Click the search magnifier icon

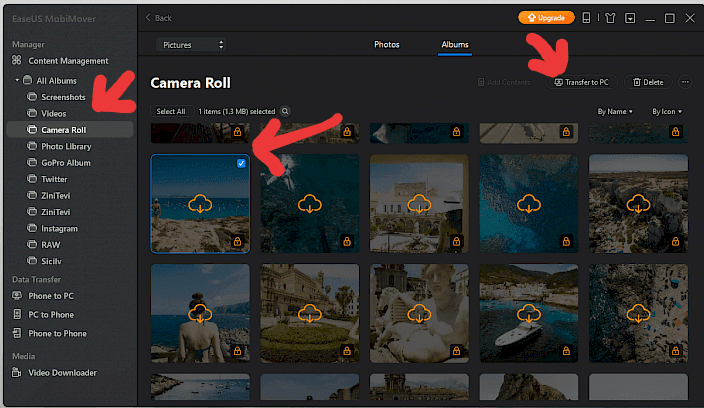285,111
